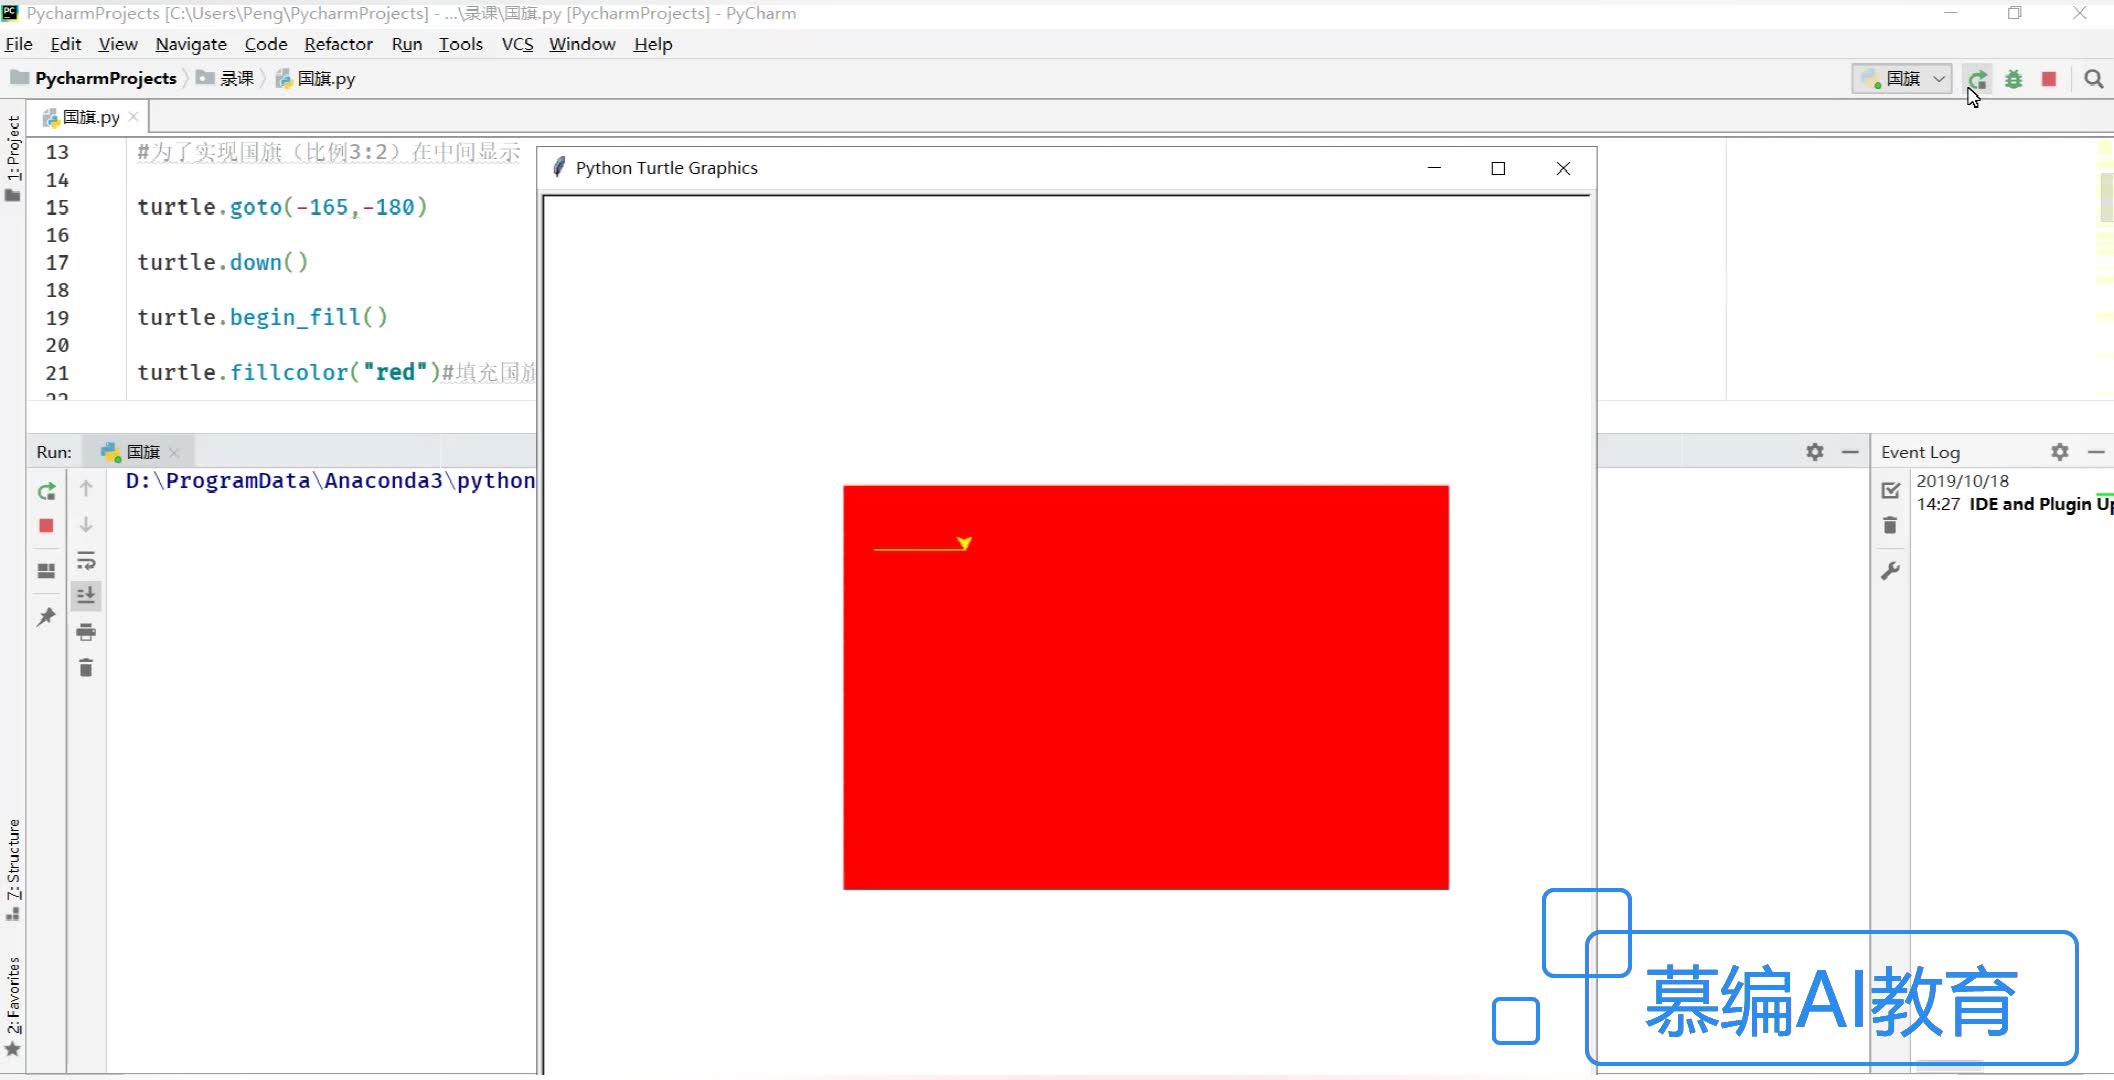This screenshot has height=1080, width=2114.
Task: Toggle scroll to end in console
Action: pyautogui.click(x=86, y=596)
